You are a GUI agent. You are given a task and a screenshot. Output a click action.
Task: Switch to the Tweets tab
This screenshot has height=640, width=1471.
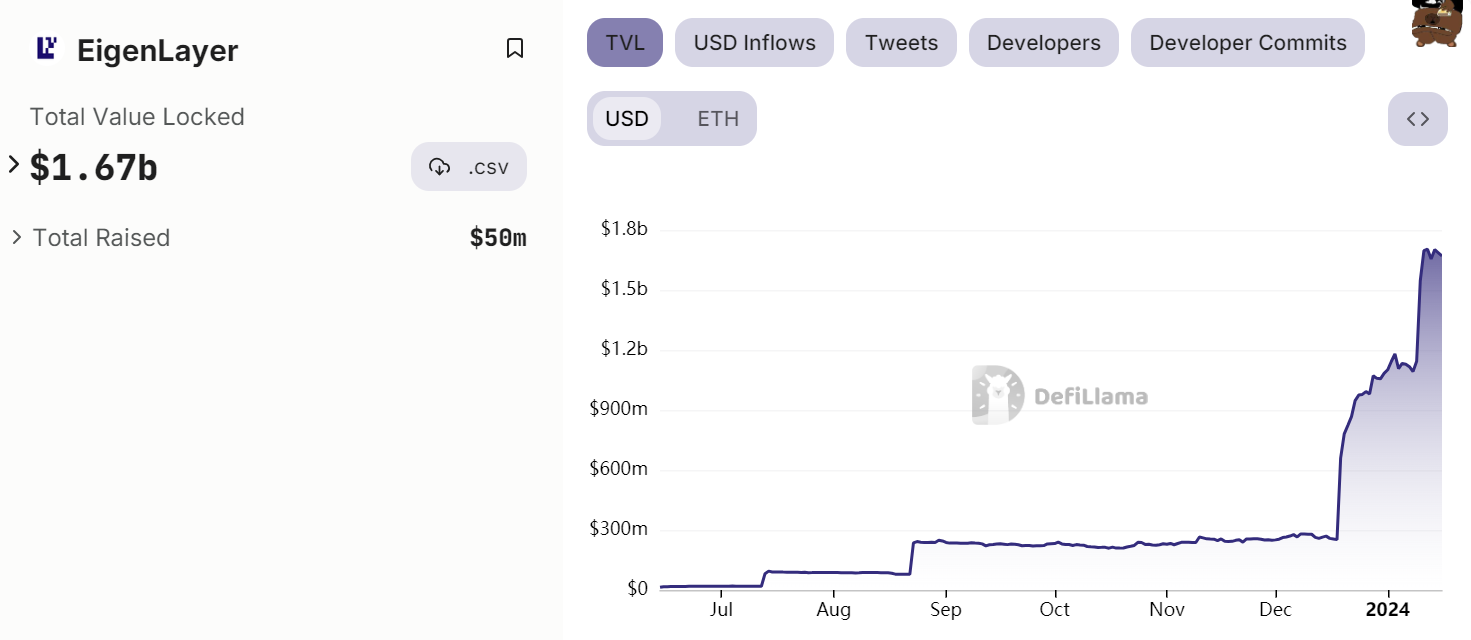pos(900,42)
